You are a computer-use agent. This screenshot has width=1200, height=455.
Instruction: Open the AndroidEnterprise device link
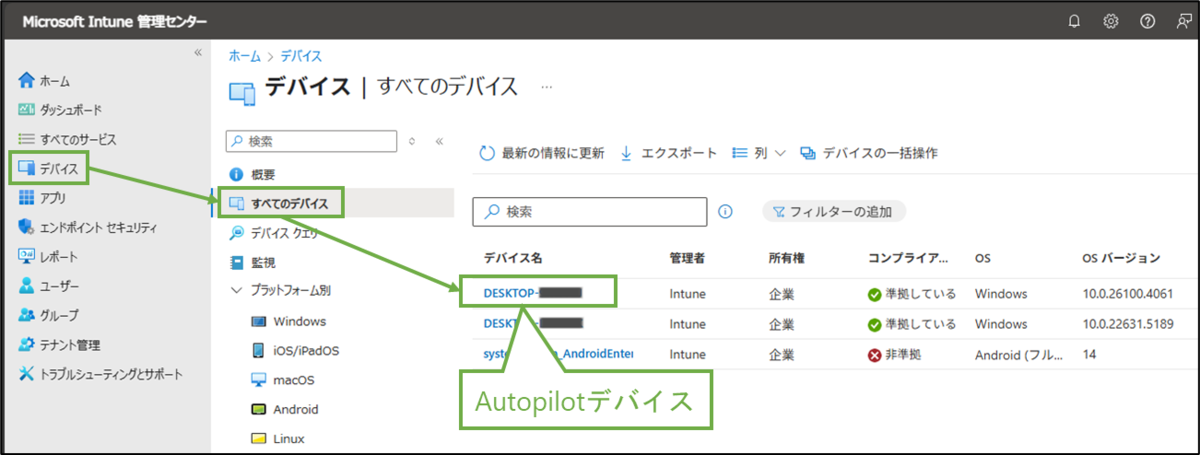point(558,354)
